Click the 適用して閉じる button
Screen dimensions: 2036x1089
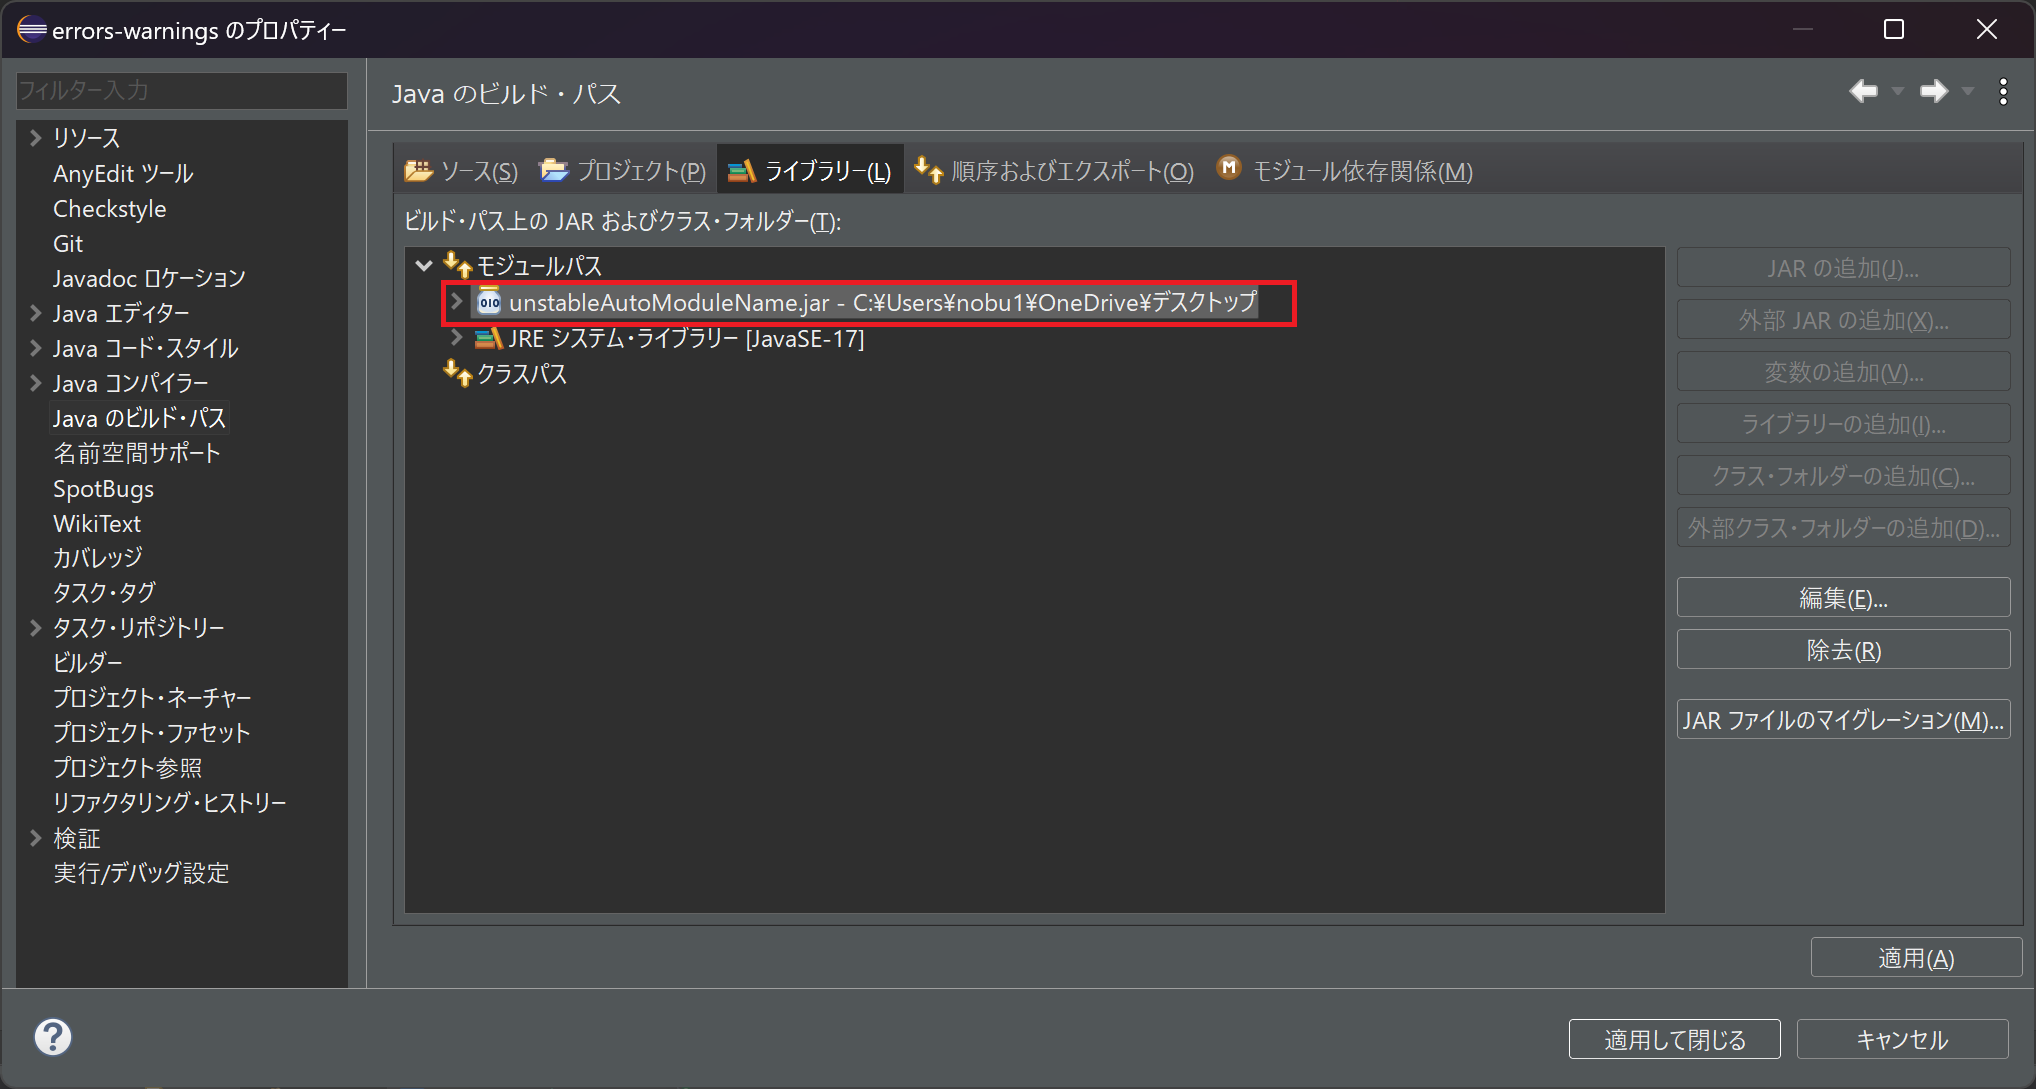coord(1673,1038)
